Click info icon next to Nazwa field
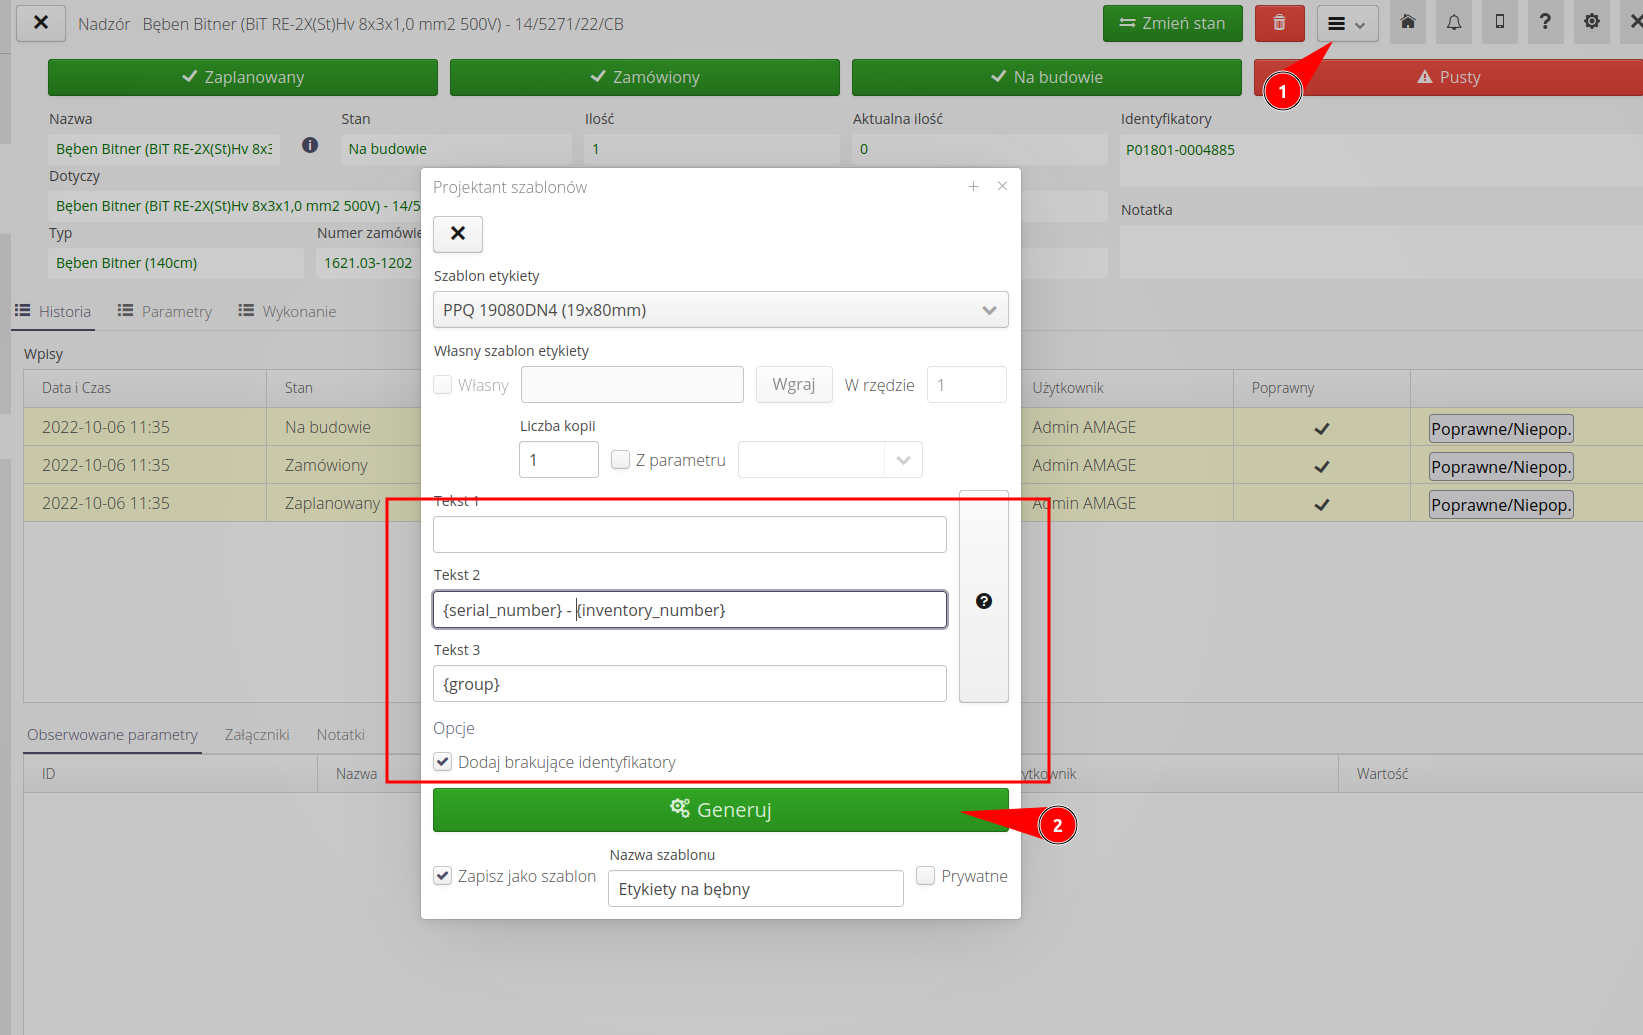 (x=310, y=146)
